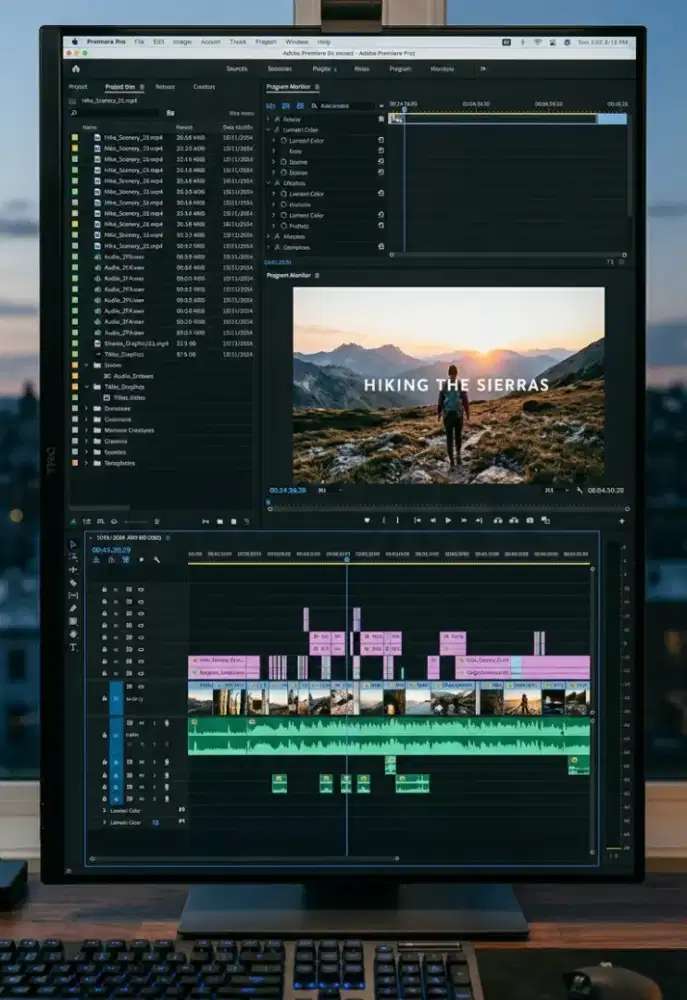This screenshot has height=1000, width=687.
Task: Mute the main waveform audio track
Action: 142,723
